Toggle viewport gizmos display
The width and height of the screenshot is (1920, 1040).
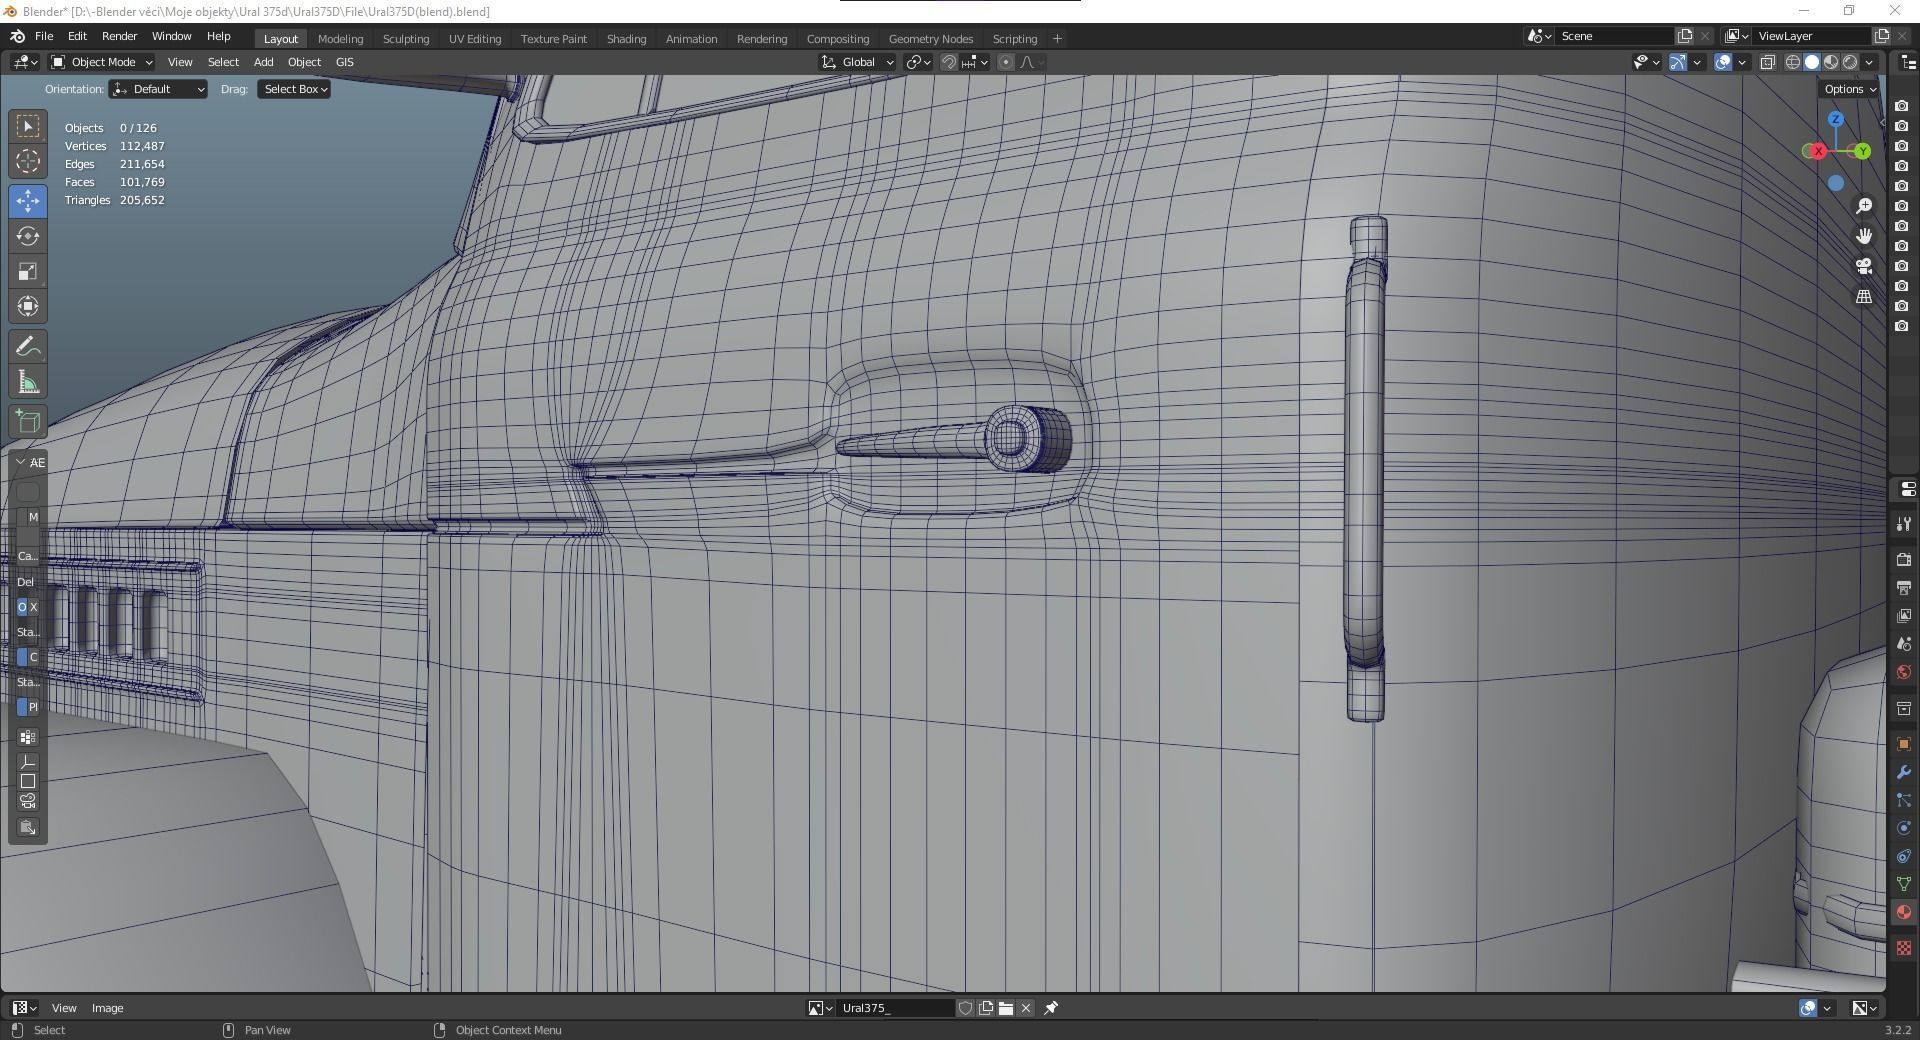(x=1678, y=62)
